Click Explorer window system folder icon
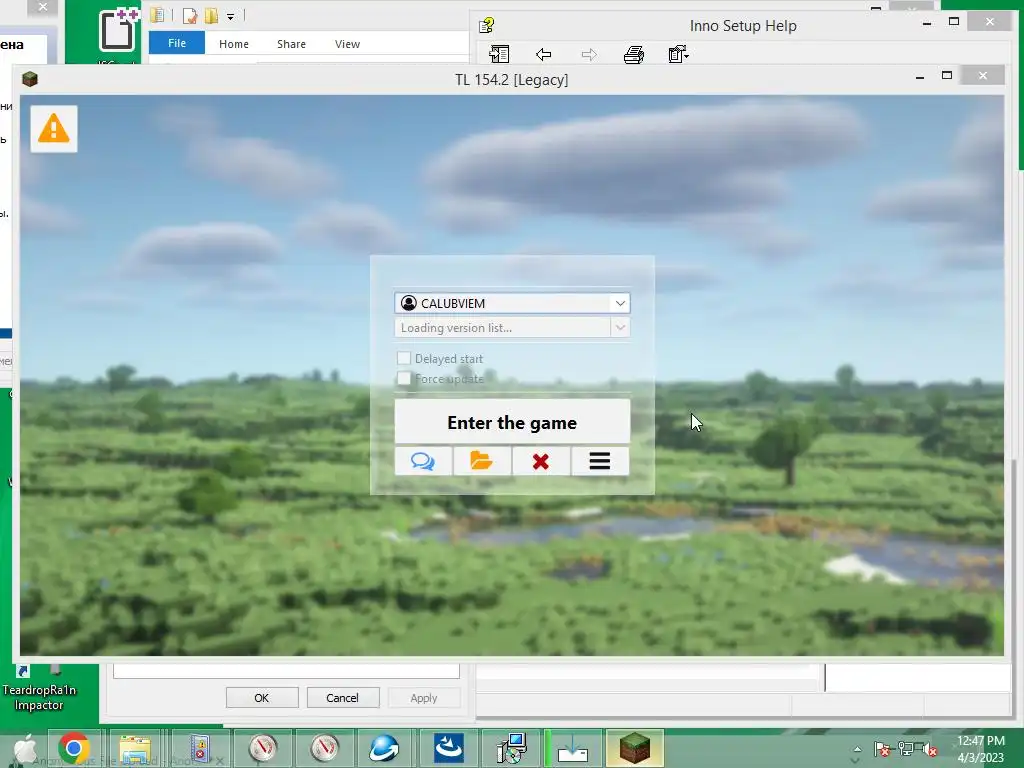Viewport: 1024px width, 768px height. click(x=157, y=15)
